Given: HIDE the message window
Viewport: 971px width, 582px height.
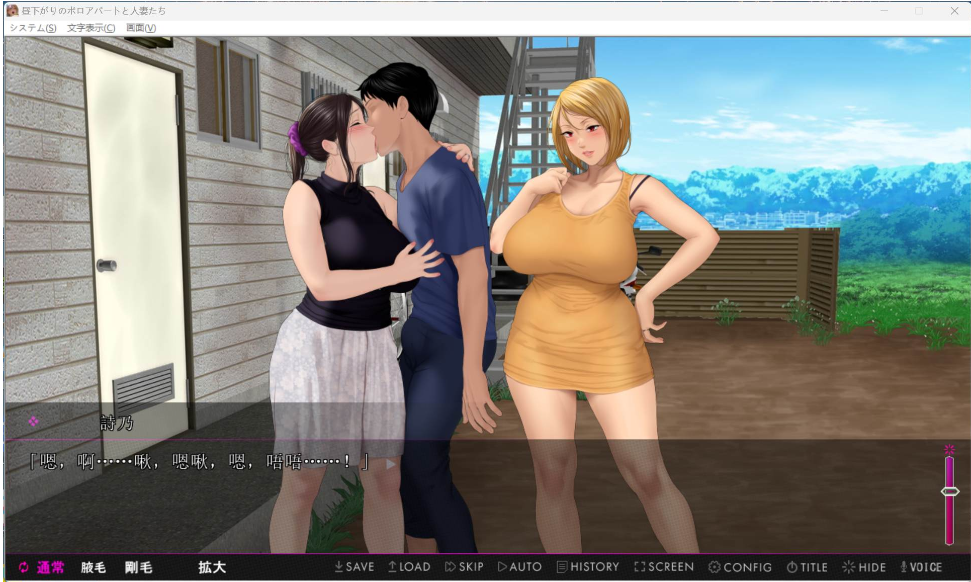Looking at the screenshot, I should 864,567.
